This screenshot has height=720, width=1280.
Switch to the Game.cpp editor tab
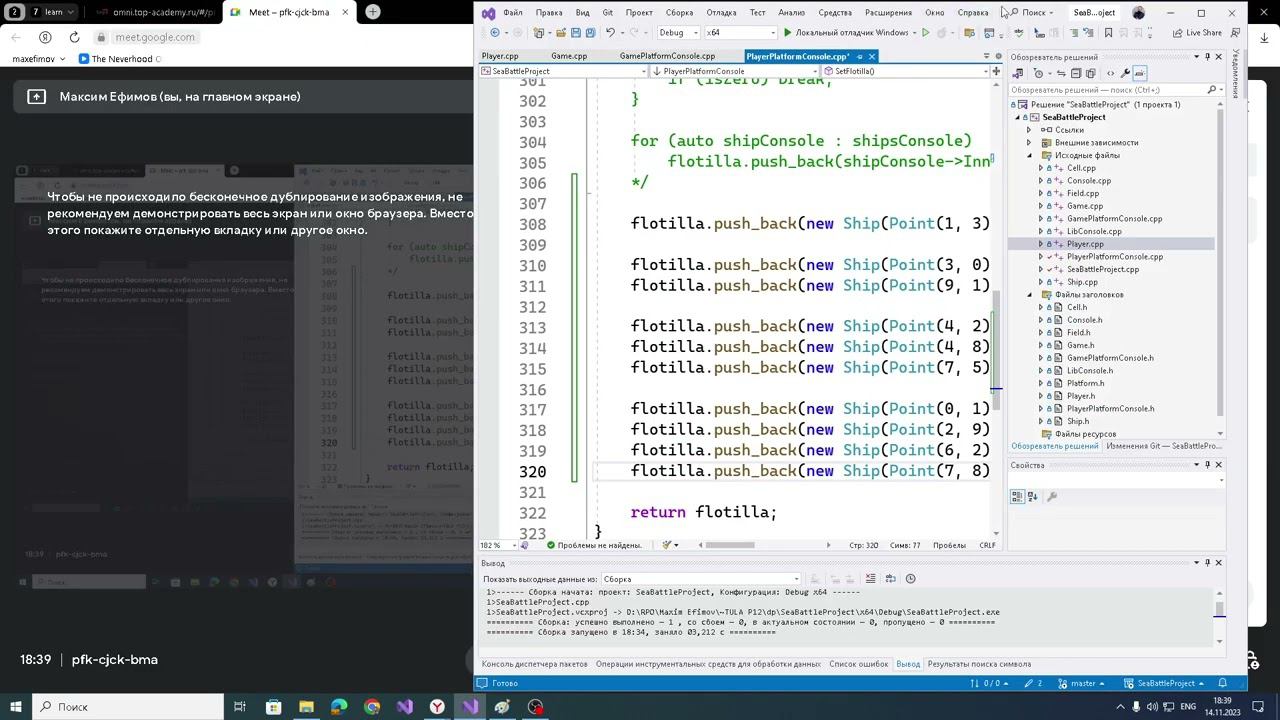[x=569, y=56]
